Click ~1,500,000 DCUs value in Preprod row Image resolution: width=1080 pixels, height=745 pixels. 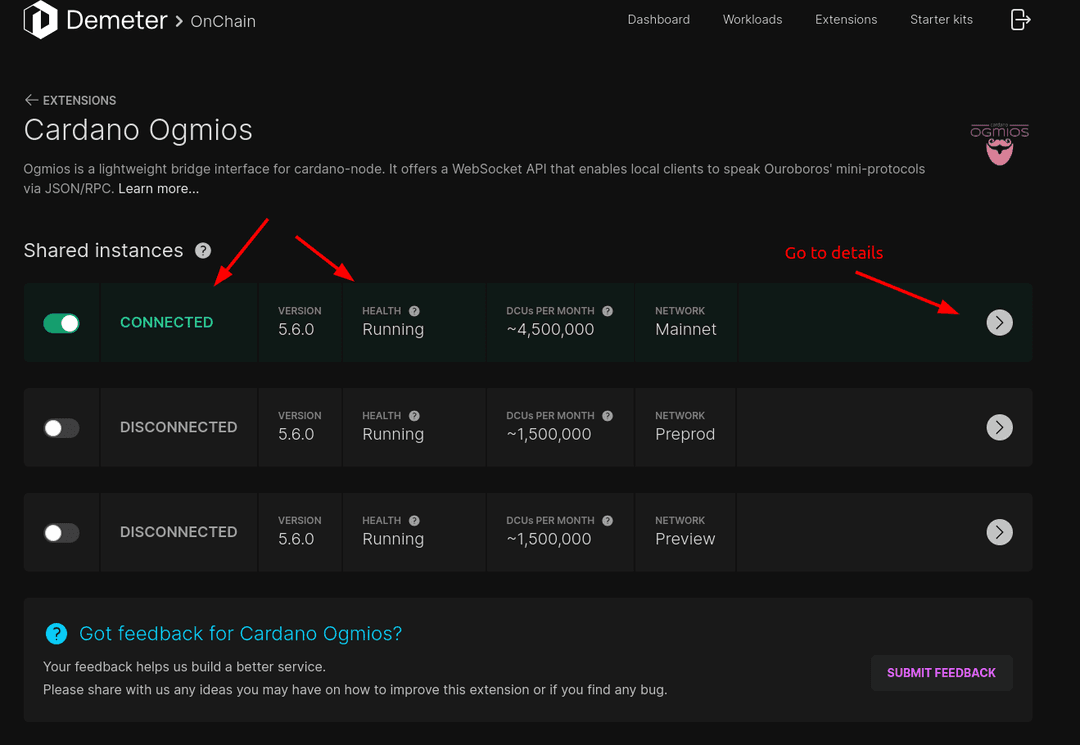coord(549,434)
